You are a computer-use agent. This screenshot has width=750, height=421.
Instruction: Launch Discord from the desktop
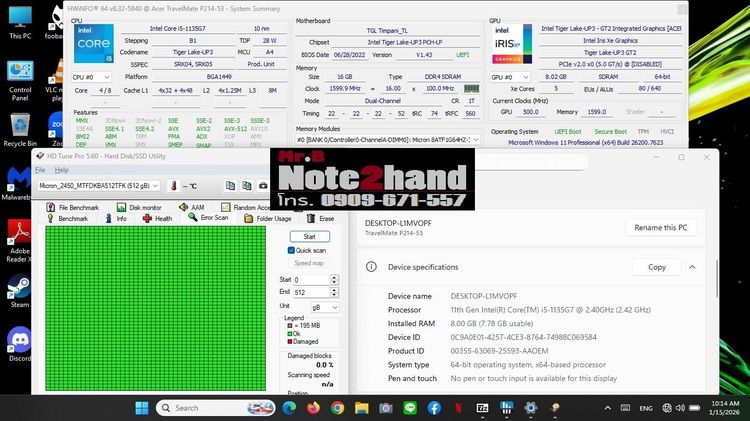pyautogui.click(x=20, y=344)
